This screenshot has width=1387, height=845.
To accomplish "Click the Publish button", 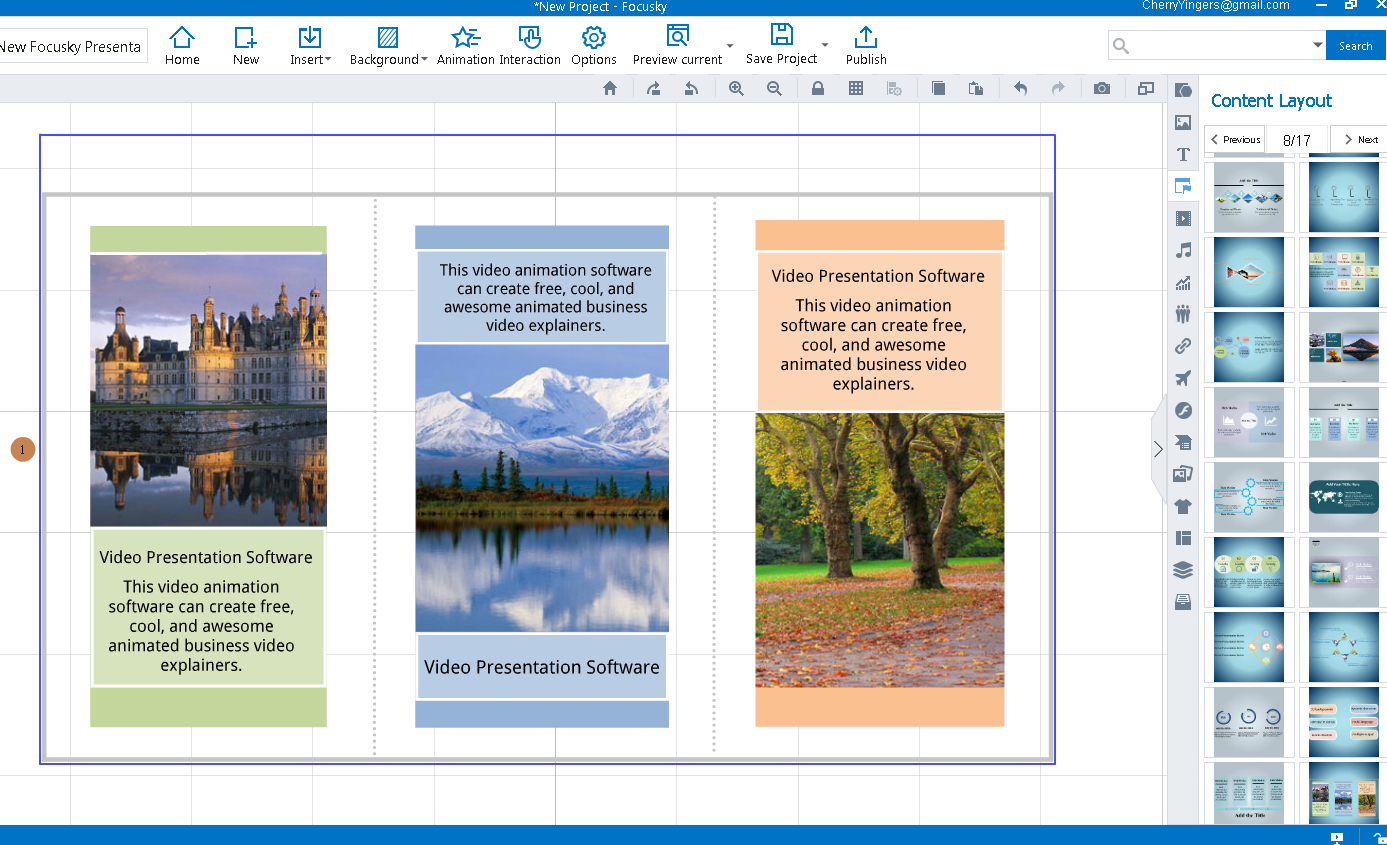I will (x=866, y=46).
